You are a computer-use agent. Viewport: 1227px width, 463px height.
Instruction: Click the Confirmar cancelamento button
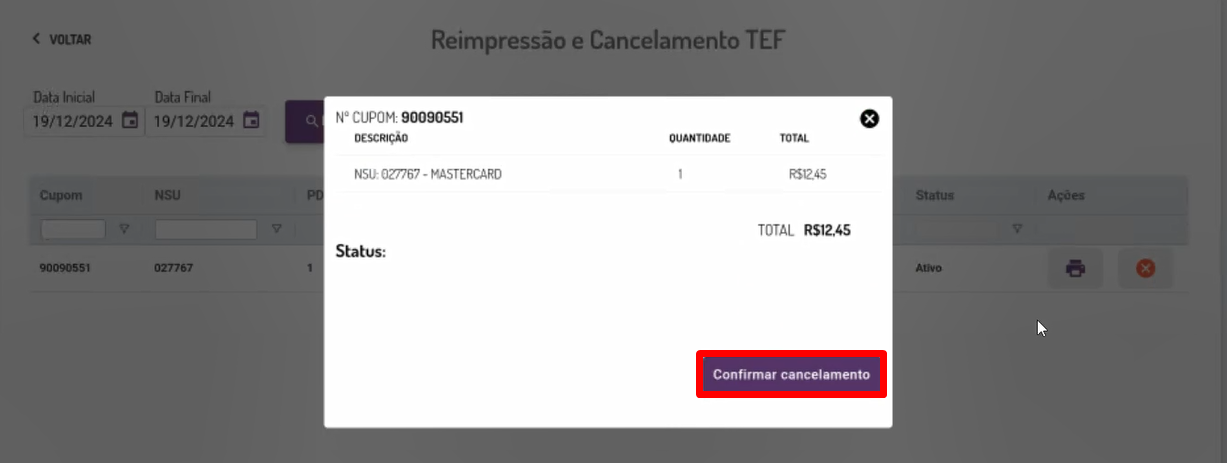[791, 374]
